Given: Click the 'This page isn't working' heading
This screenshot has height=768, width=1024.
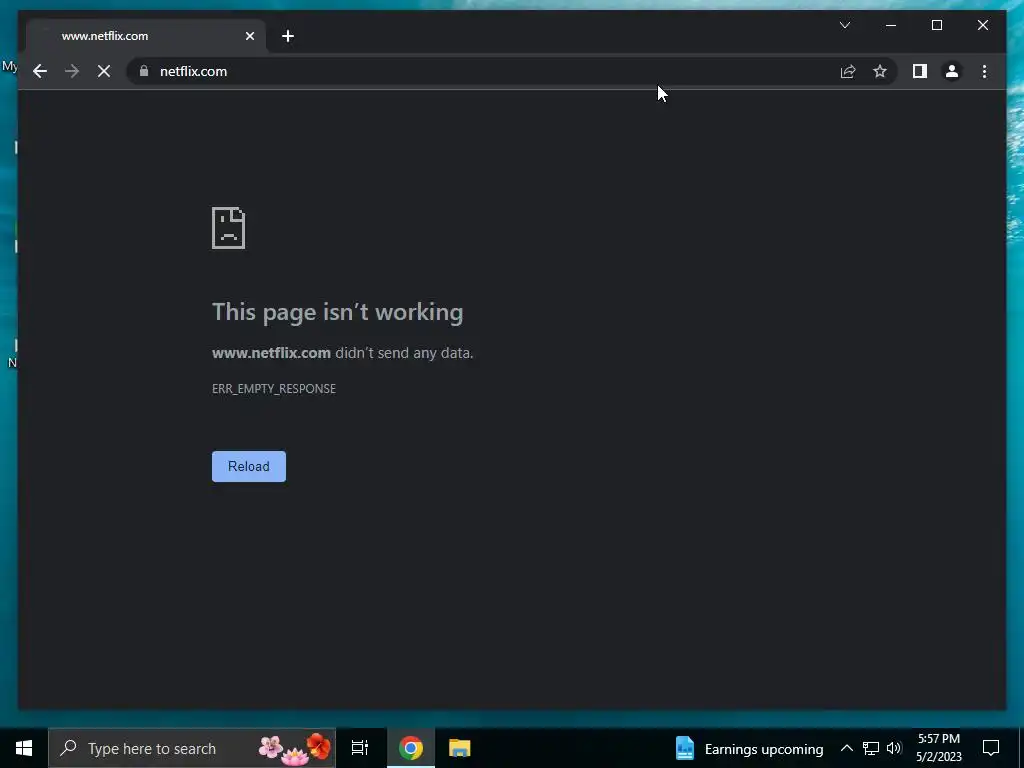Looking at the screenshot, I should (x=338, y=312).
